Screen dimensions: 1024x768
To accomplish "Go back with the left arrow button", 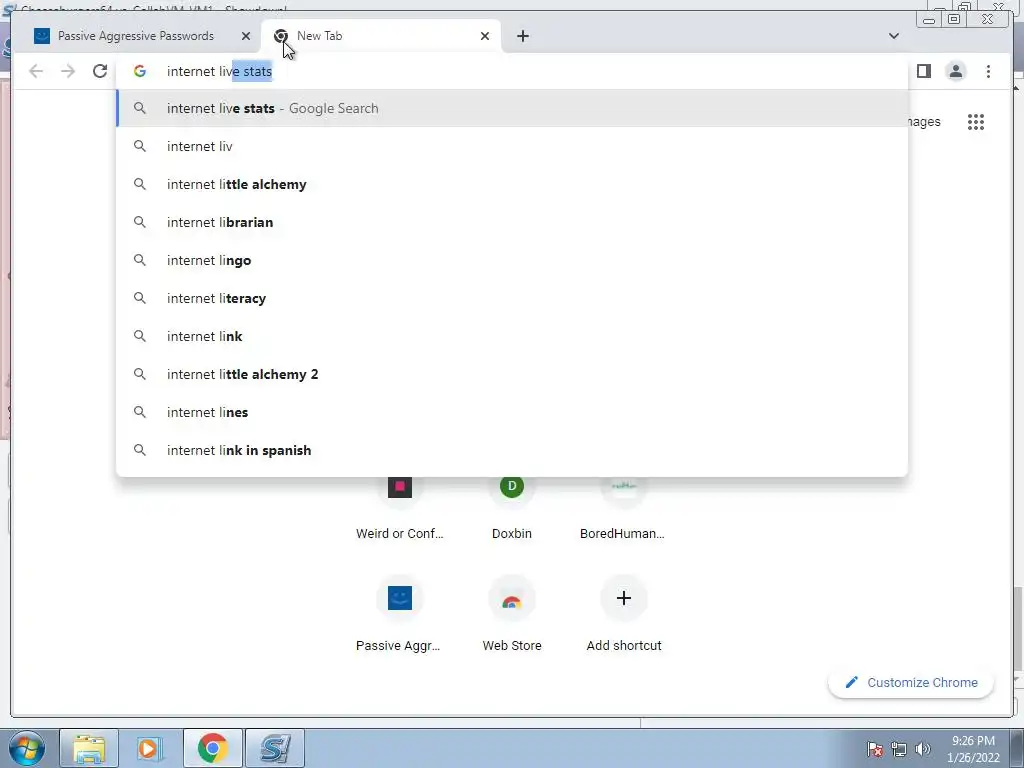I will 36,71.
